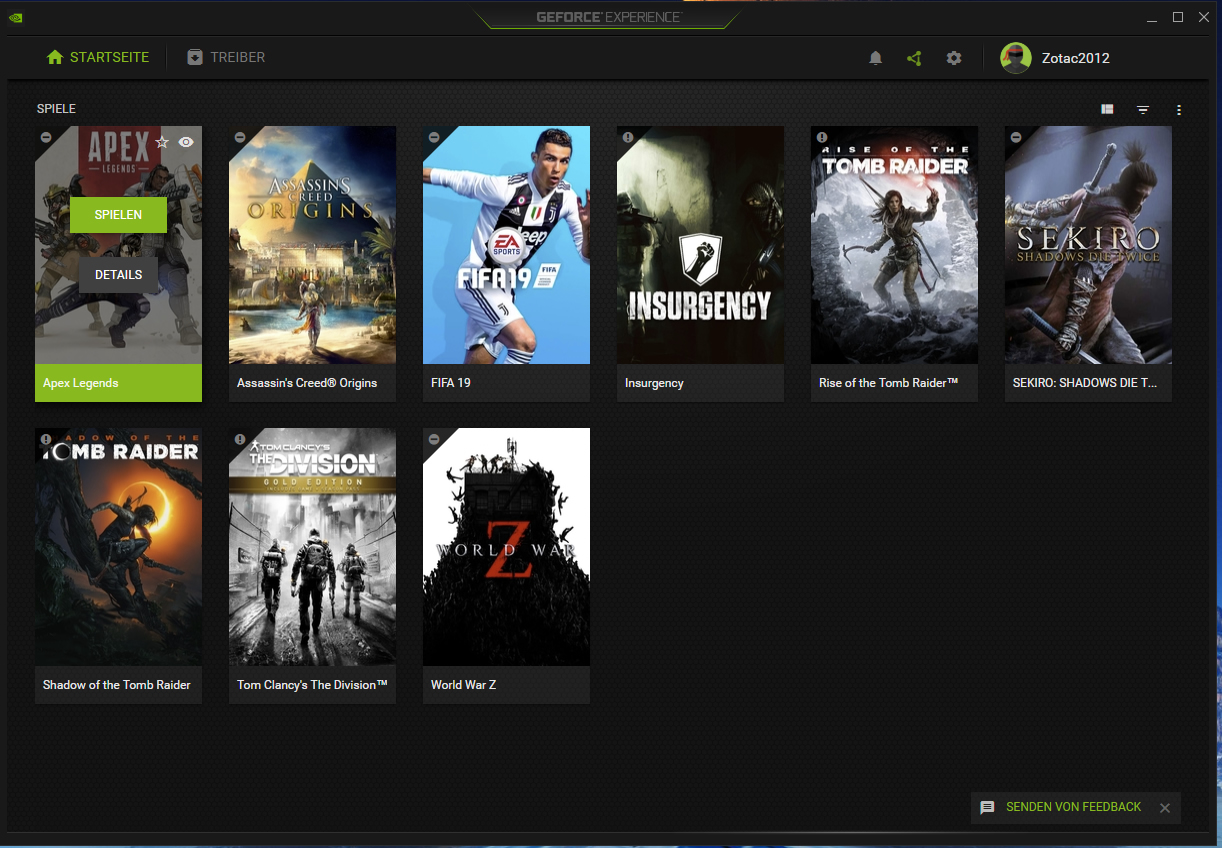The height and width of the screenshot is (848, 1222).
Task: Click warning badge on Insurgency cover
Action: coord(628,137)
